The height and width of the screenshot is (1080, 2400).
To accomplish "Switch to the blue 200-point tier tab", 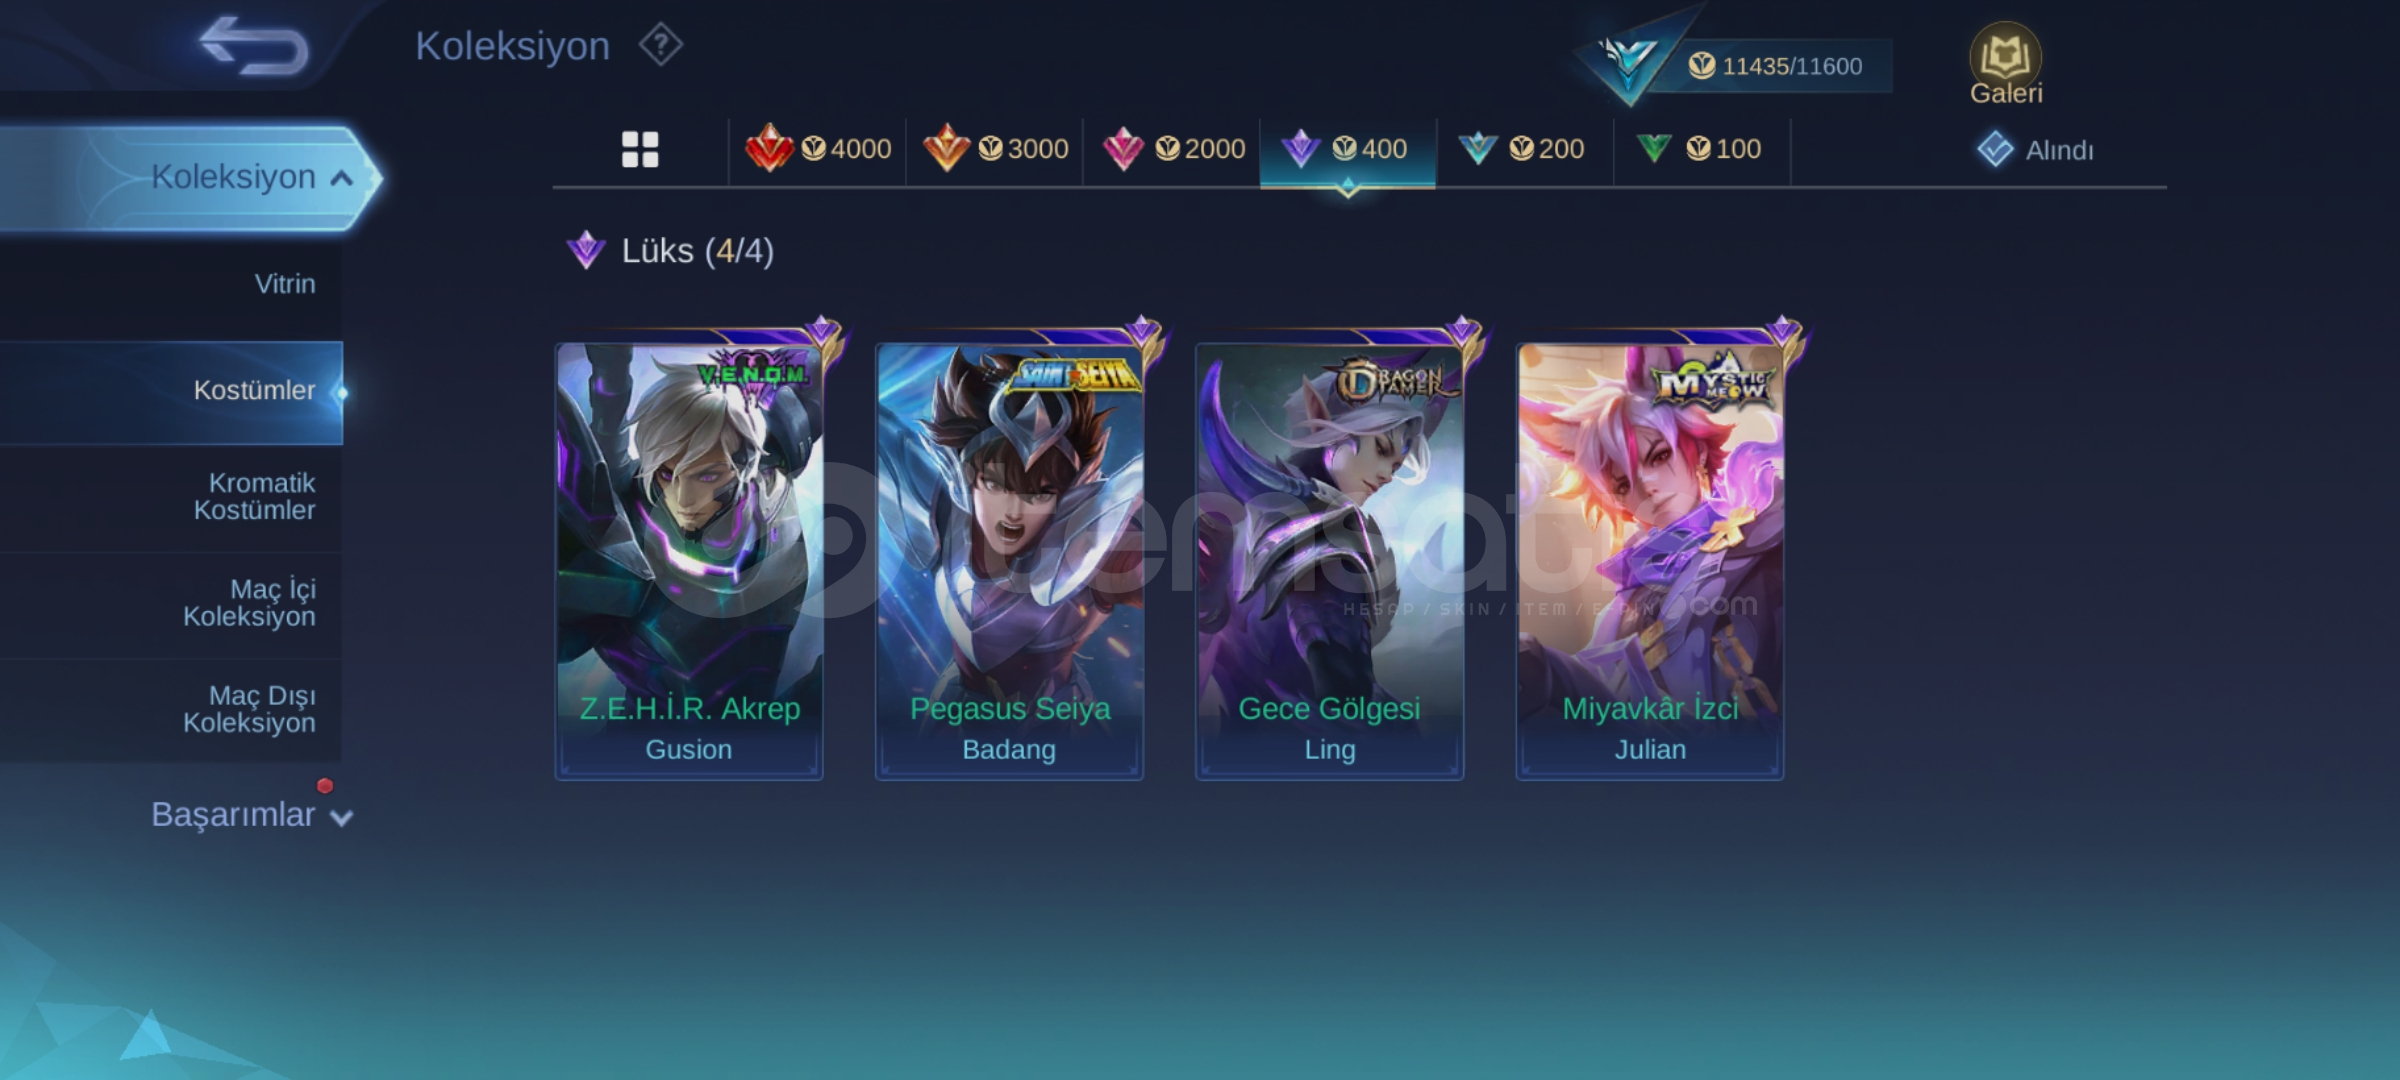I will 1525,149.
